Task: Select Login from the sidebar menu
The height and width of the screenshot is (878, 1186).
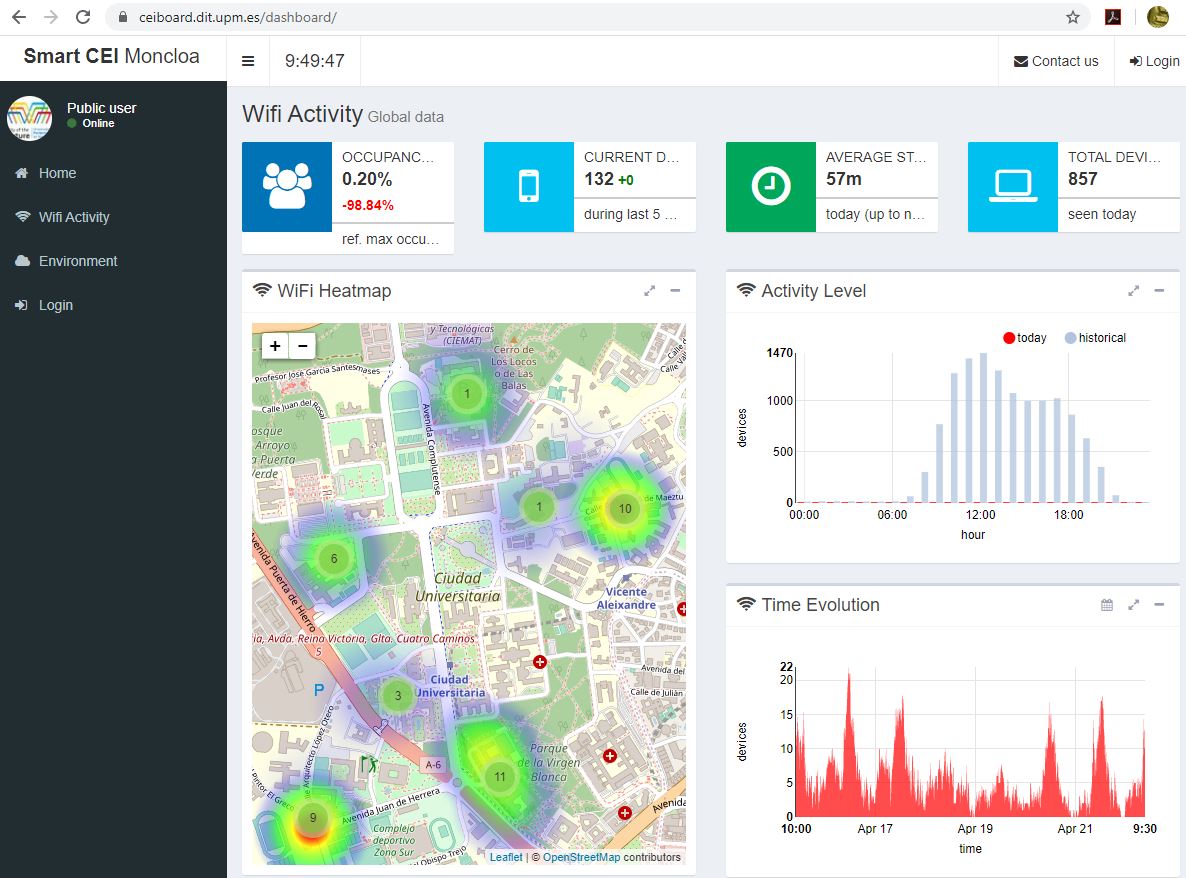Action: pos(55,305)
